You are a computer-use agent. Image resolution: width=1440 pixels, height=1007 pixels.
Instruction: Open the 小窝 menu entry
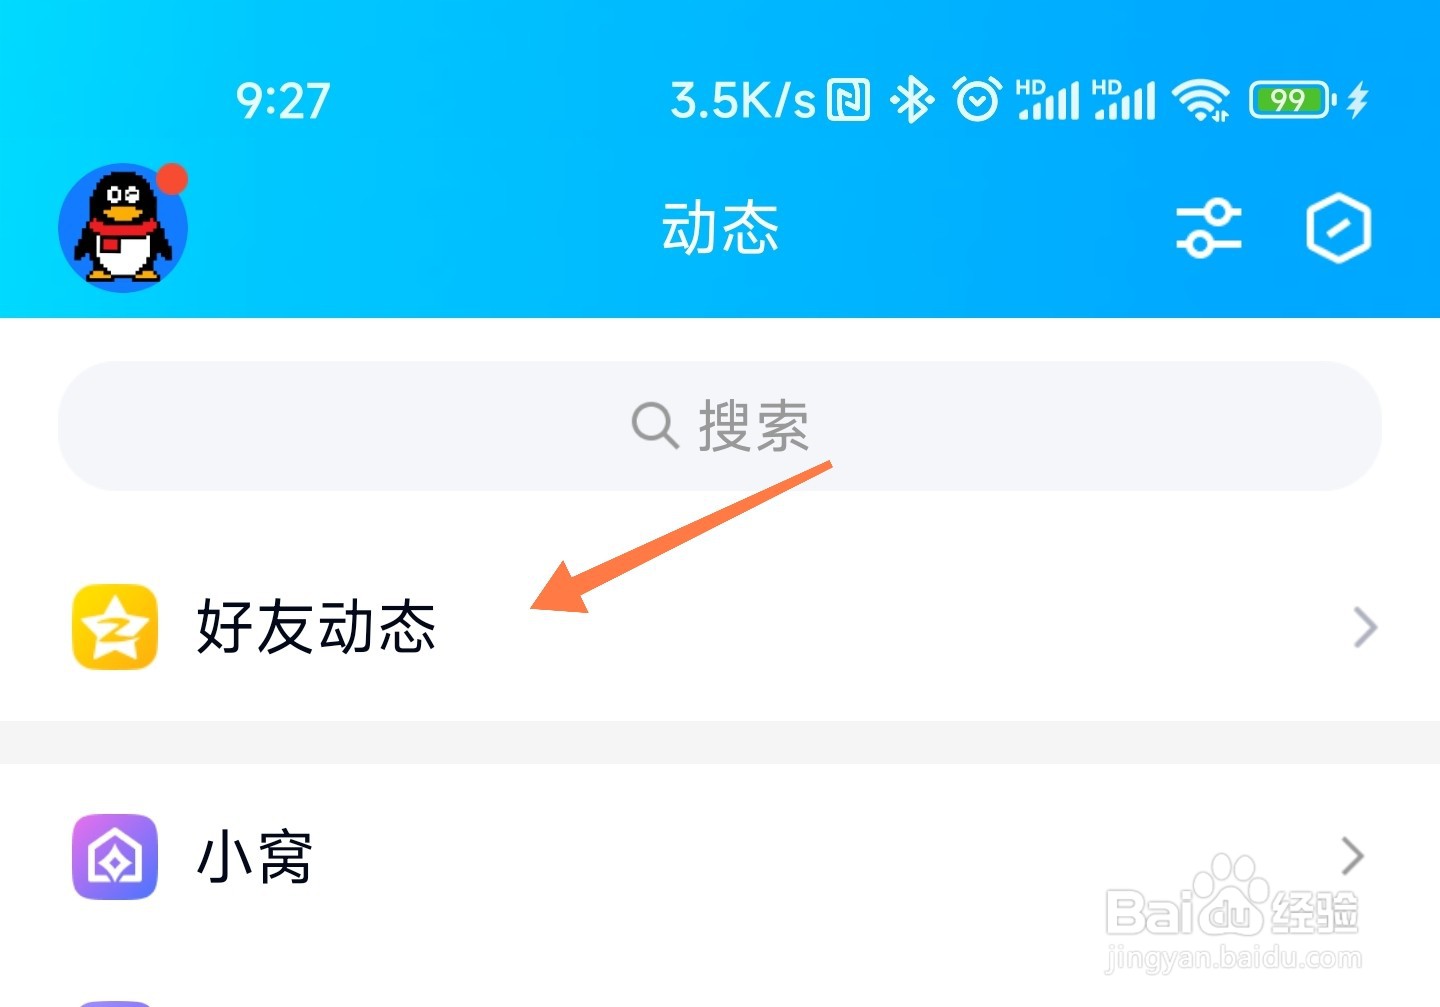pos(720,857)
